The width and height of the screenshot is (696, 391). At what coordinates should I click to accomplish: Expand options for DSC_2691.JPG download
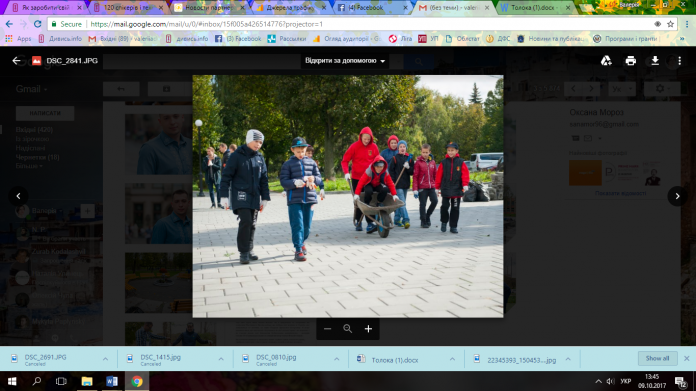coord(105,359)
